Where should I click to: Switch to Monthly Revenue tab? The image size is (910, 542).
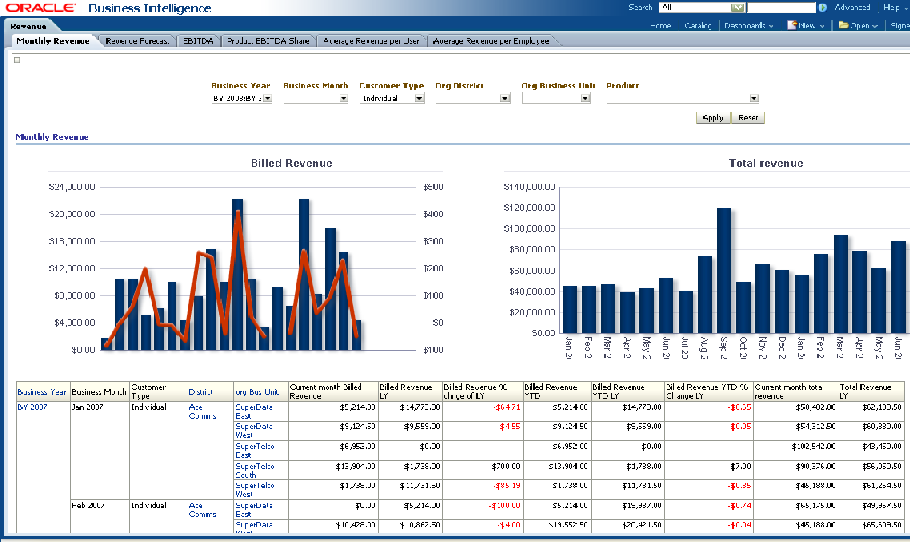coord(53,41)
